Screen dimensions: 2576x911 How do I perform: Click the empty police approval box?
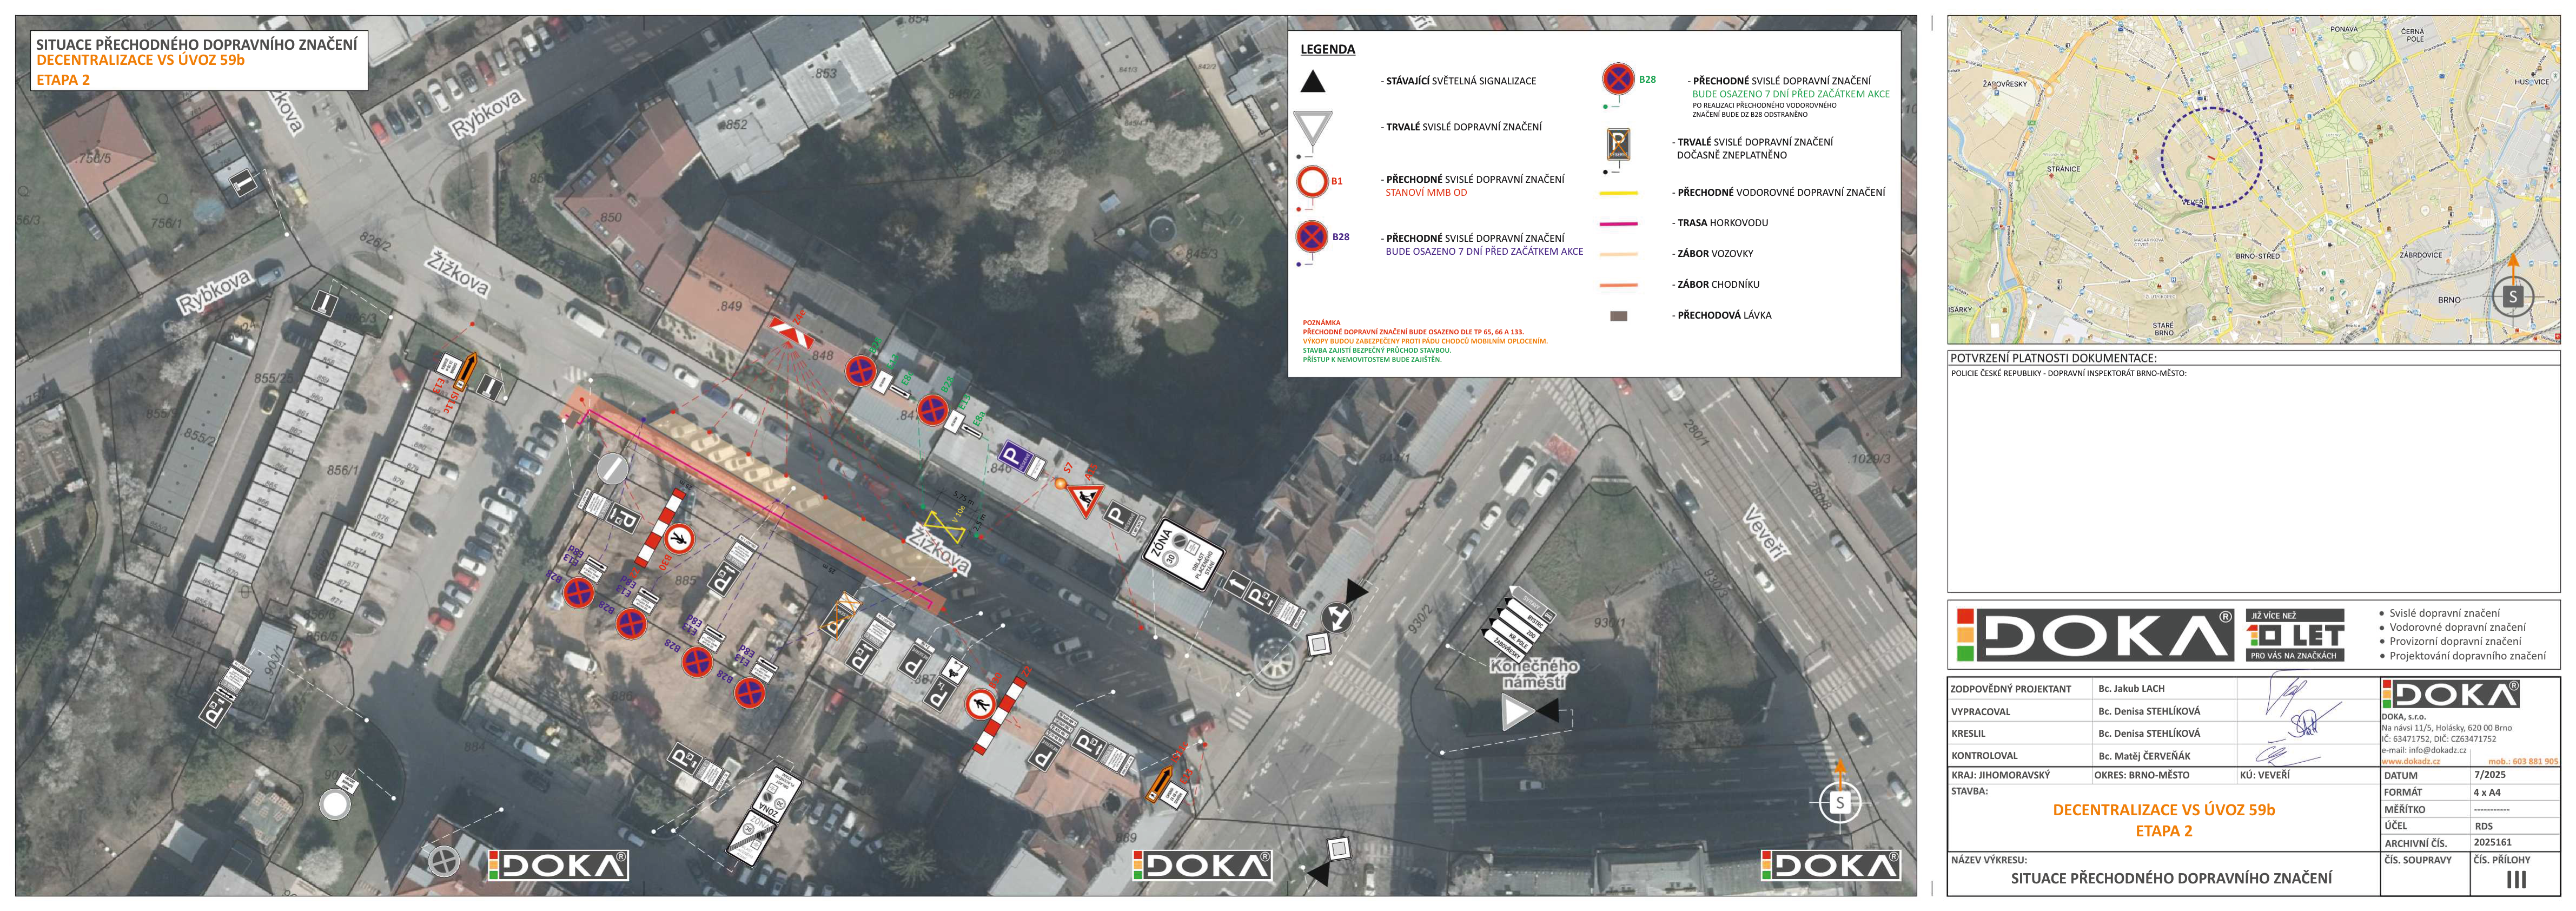tap(2253, 480)
